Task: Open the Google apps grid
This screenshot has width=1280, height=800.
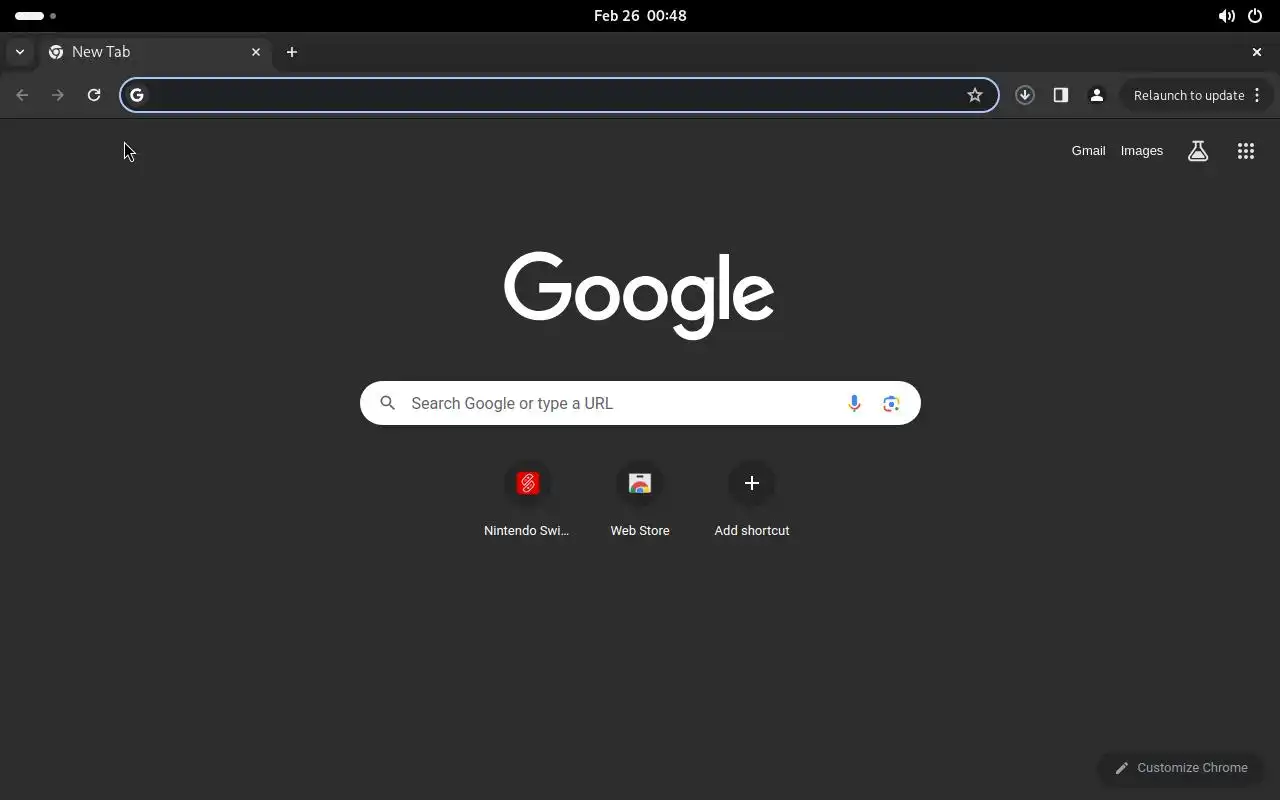Action: point(1246,151)
